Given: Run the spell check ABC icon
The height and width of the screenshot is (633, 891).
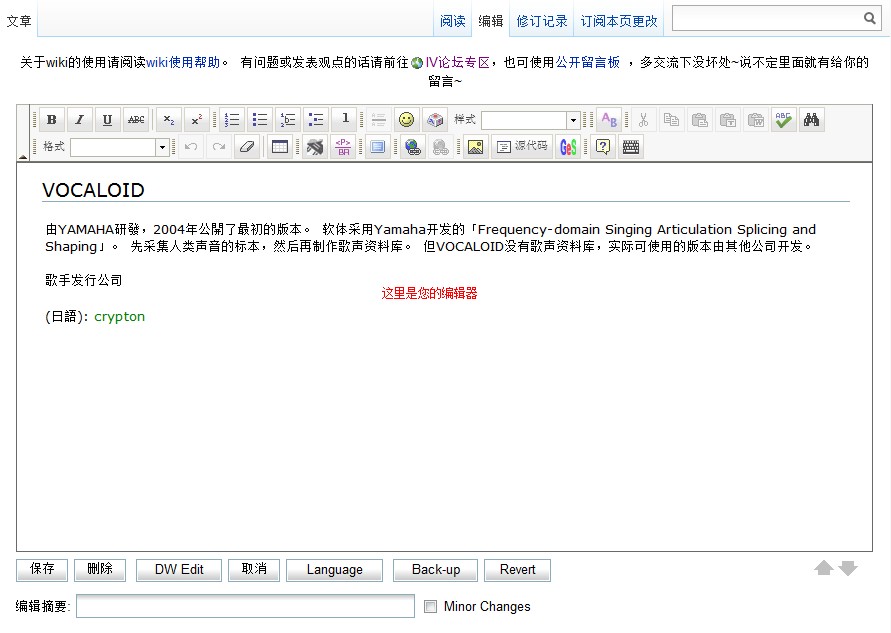Looking at the screenshot, I should pyautogui.click(x=783, y=119).
